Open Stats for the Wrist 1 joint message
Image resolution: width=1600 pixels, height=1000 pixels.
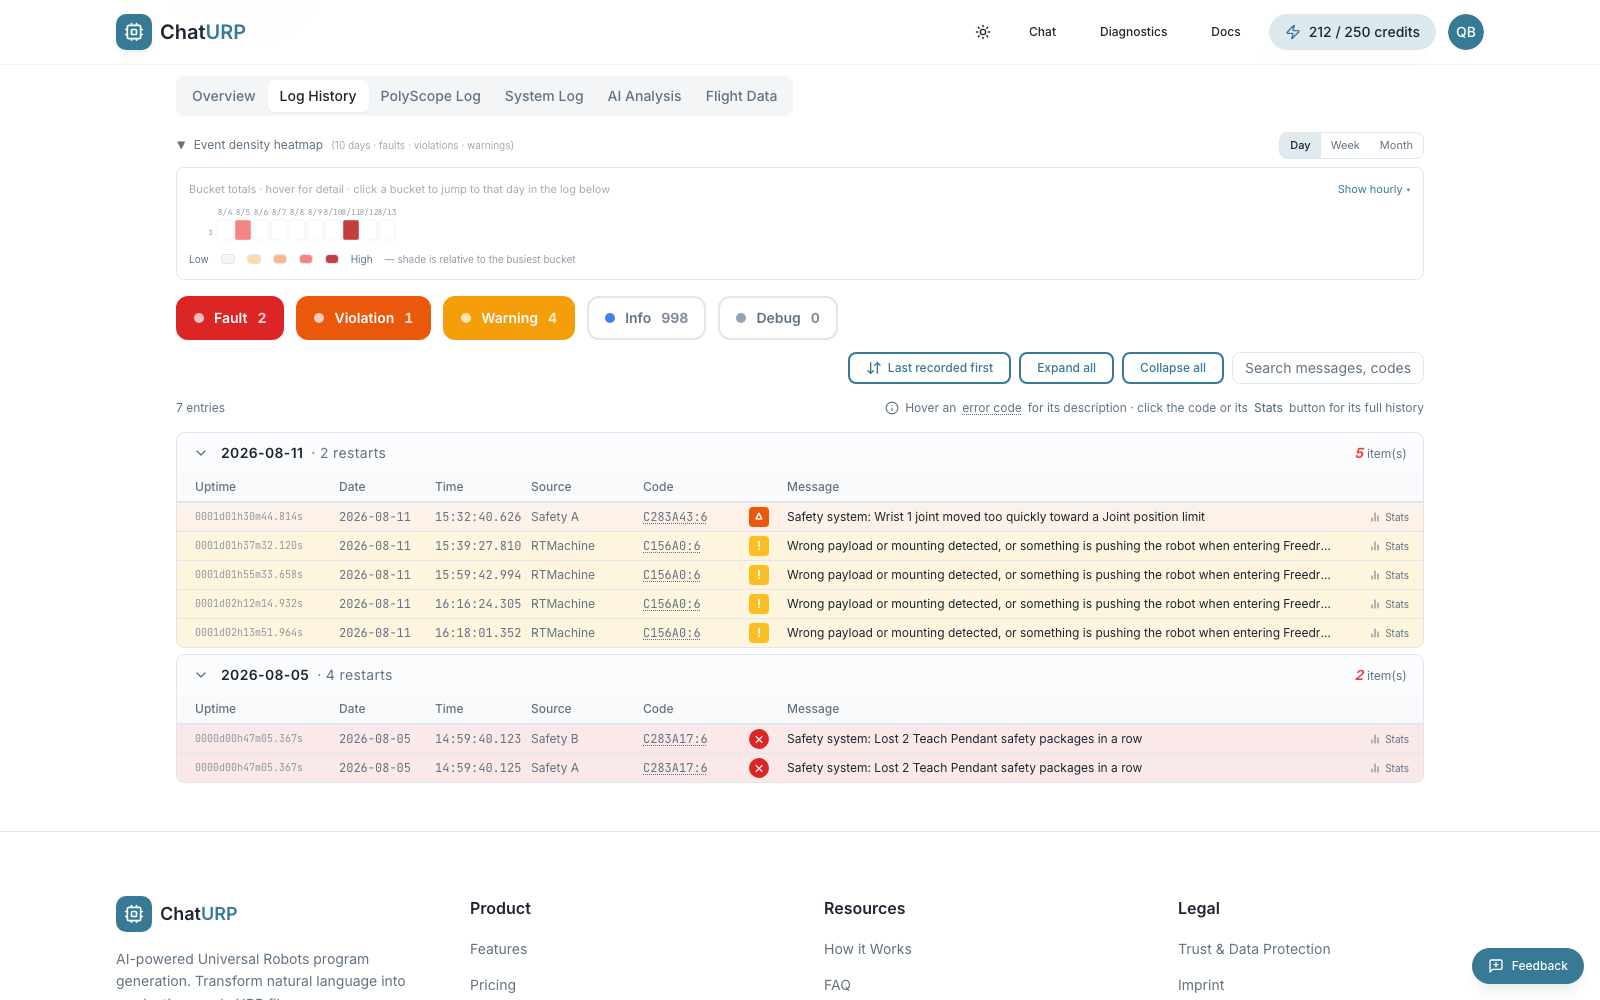(x=1390, y=517)
